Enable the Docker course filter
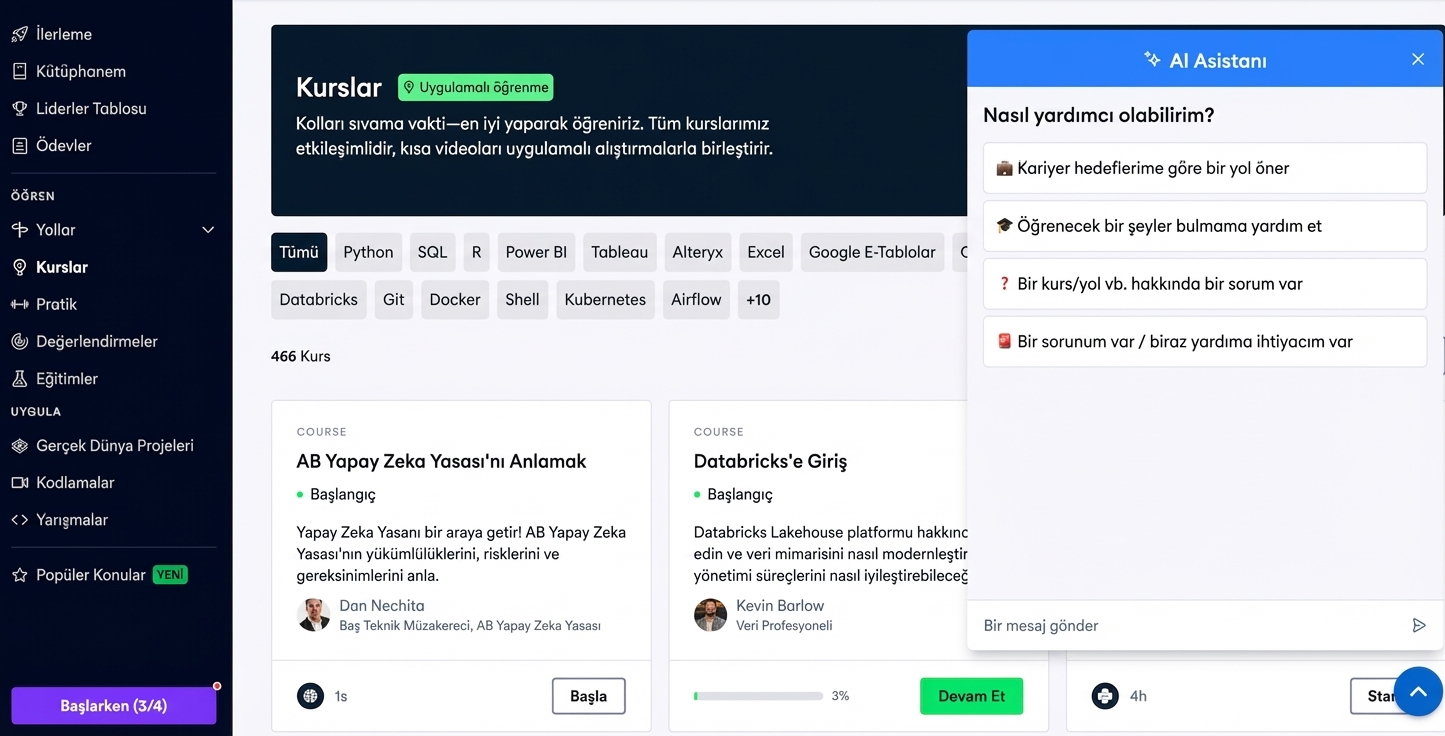 coord(455,299)
